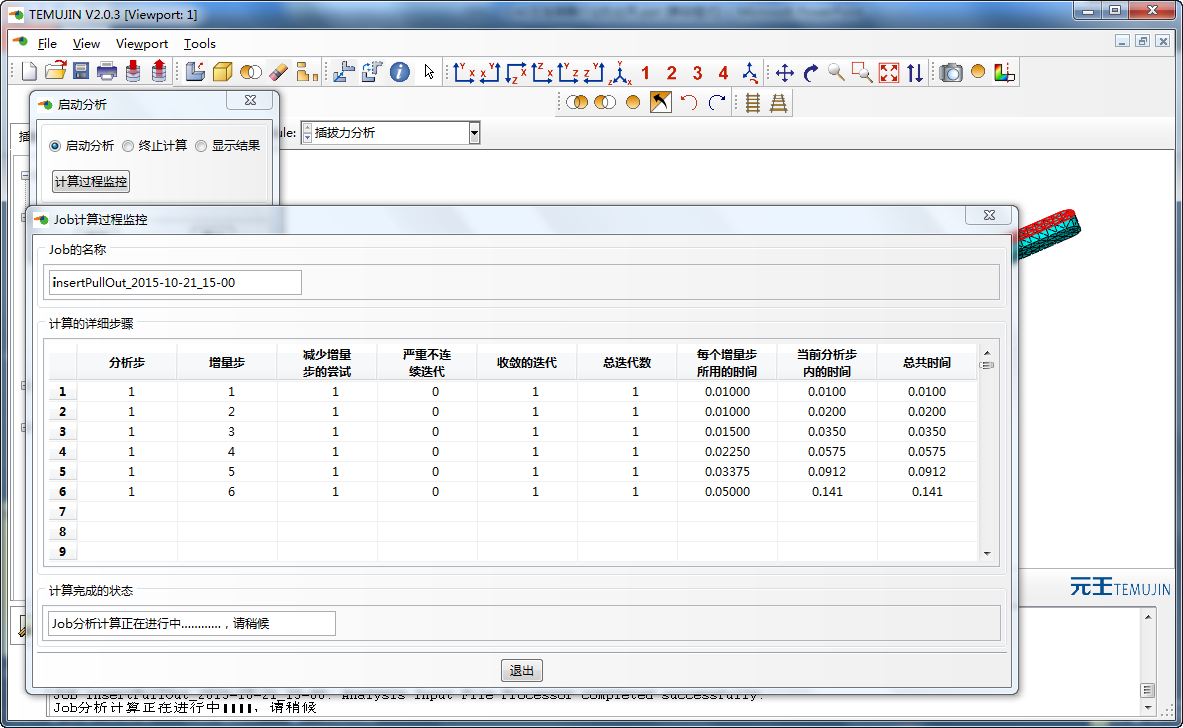Click the color legend spectrum icon

[x=1004, y=72]
